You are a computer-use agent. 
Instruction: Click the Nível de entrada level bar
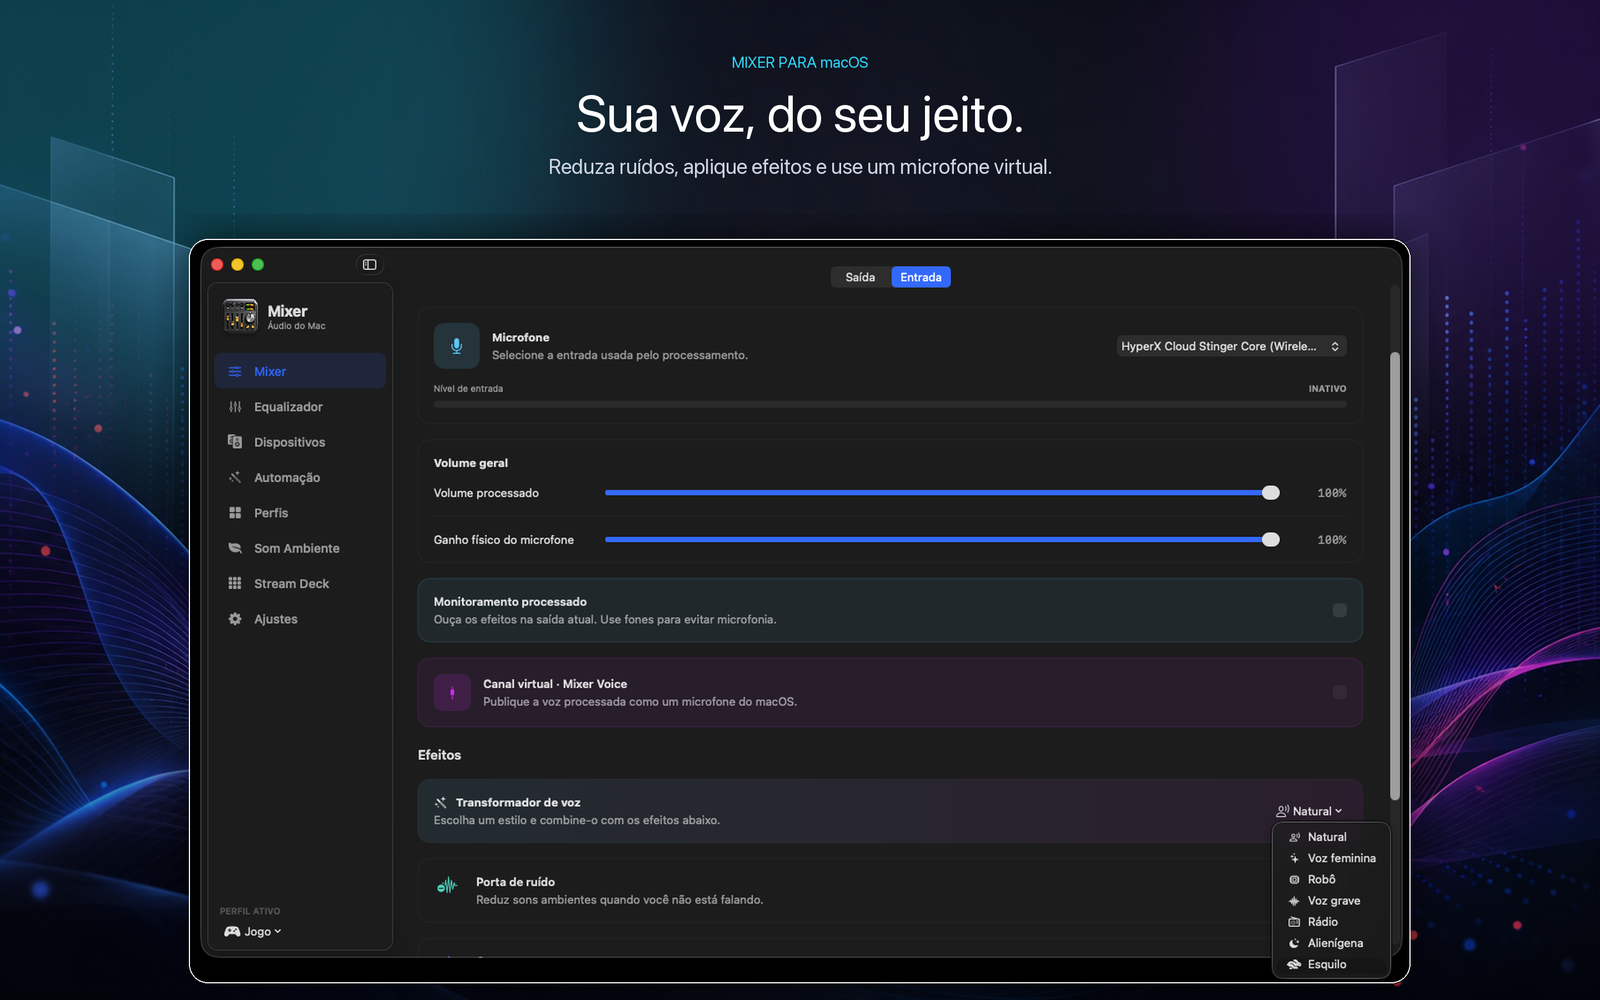[x=890, y=405]
